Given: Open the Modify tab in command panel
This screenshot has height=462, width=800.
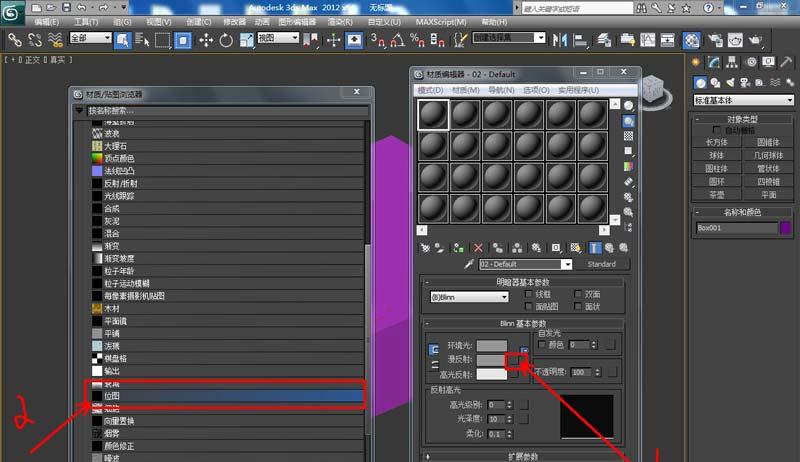Looking at the screenshot, I should [714, 62].
